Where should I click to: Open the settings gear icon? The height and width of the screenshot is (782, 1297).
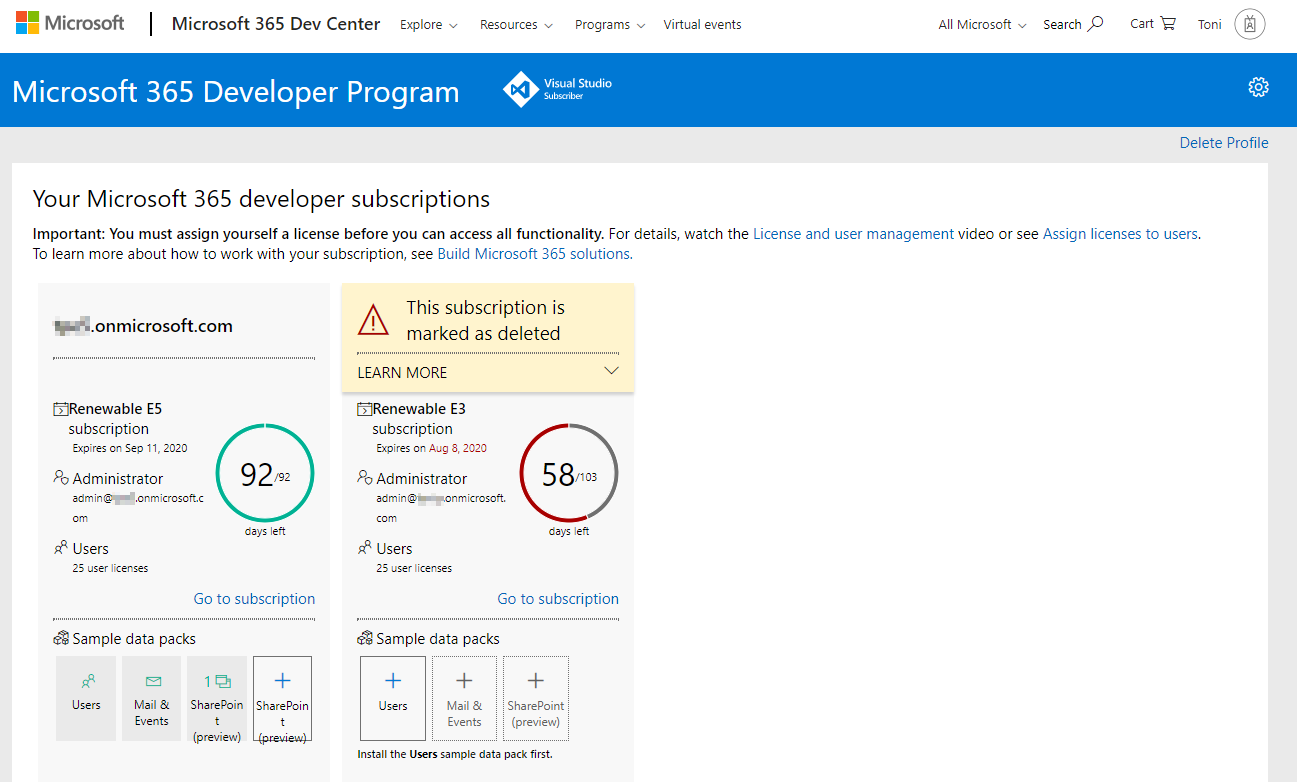[x=1258, y=87]
